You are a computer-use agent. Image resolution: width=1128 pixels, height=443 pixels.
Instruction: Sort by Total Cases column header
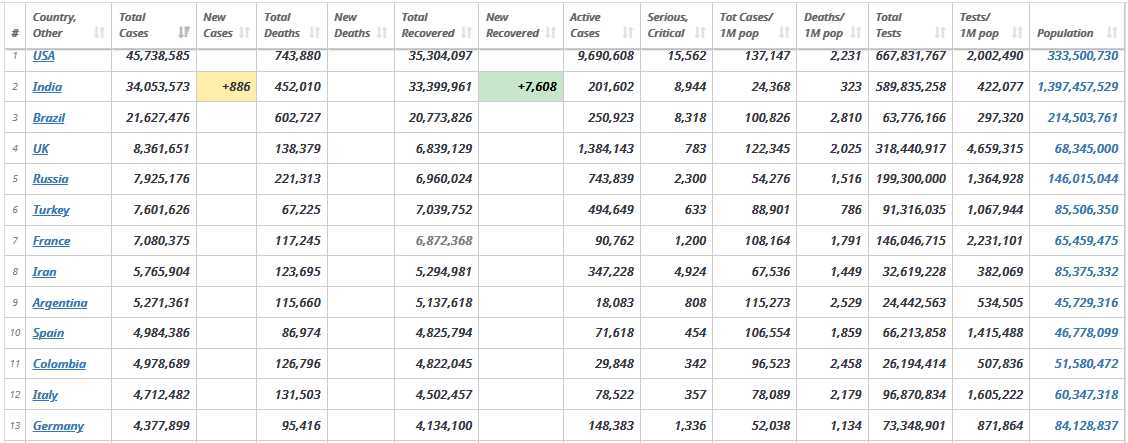pos(154,25)
